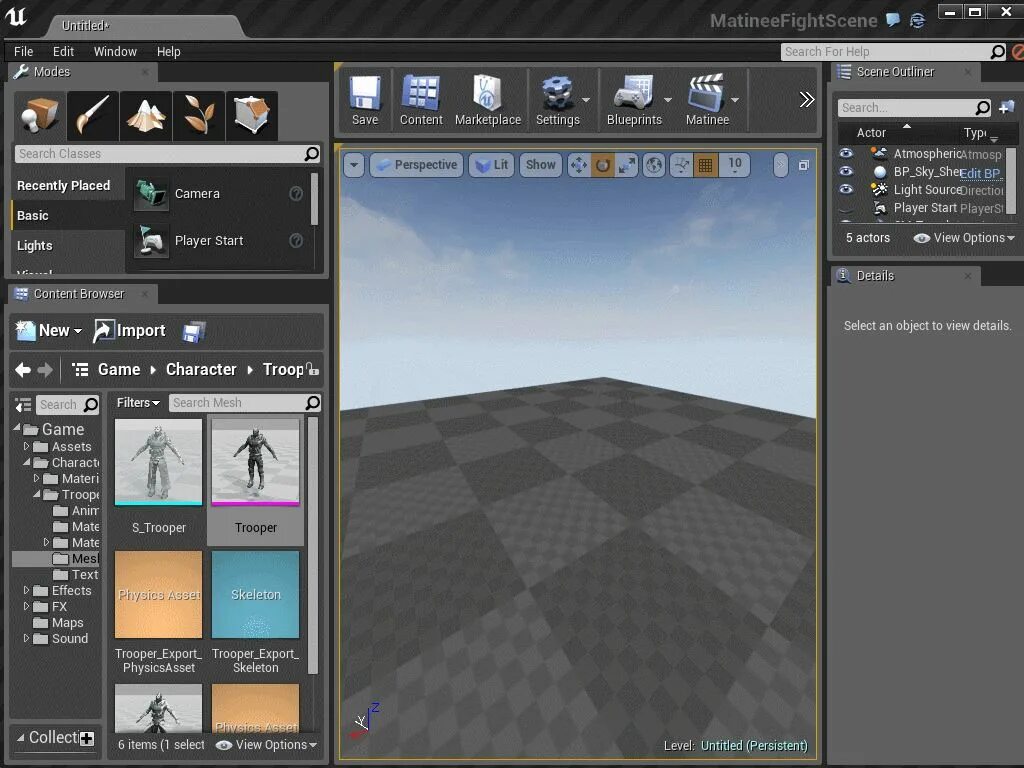1024x768 pixels.
Task: Click the search icon in Search For Help
Action: [x=997, y=52]
